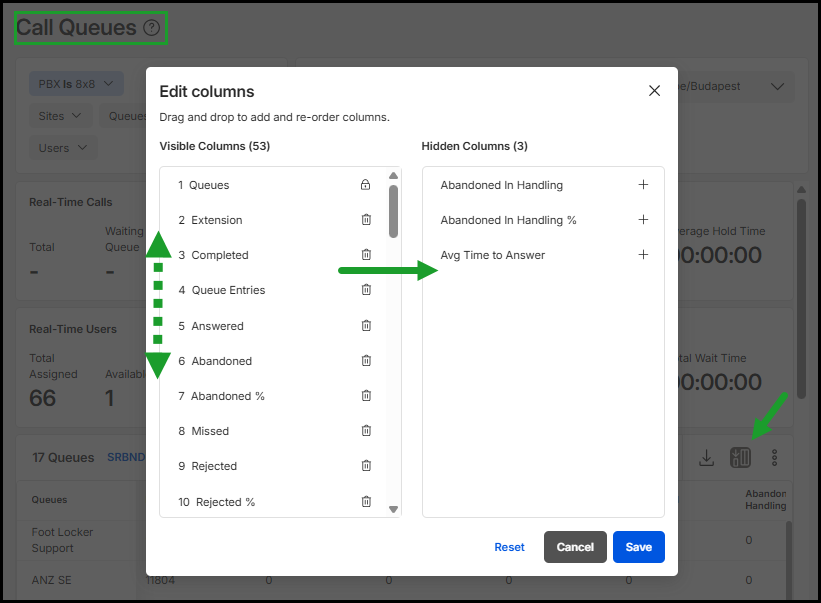Select the 5 Answered column row
The height and width of the screenshot is (603, 821).
[x=274, y=326]
